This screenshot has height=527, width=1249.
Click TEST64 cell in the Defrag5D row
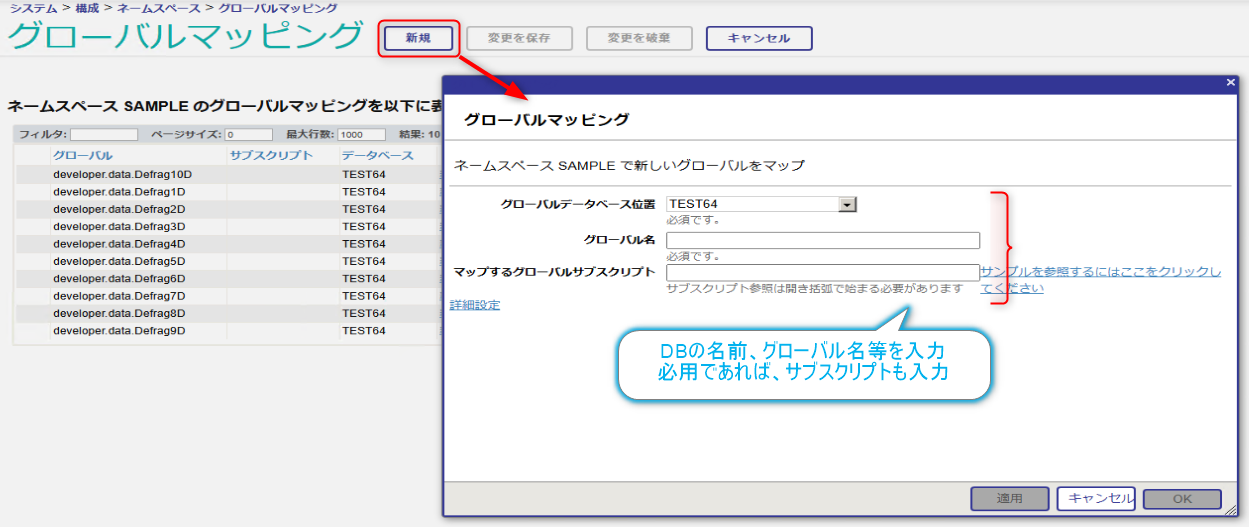[x=364, y=261]
